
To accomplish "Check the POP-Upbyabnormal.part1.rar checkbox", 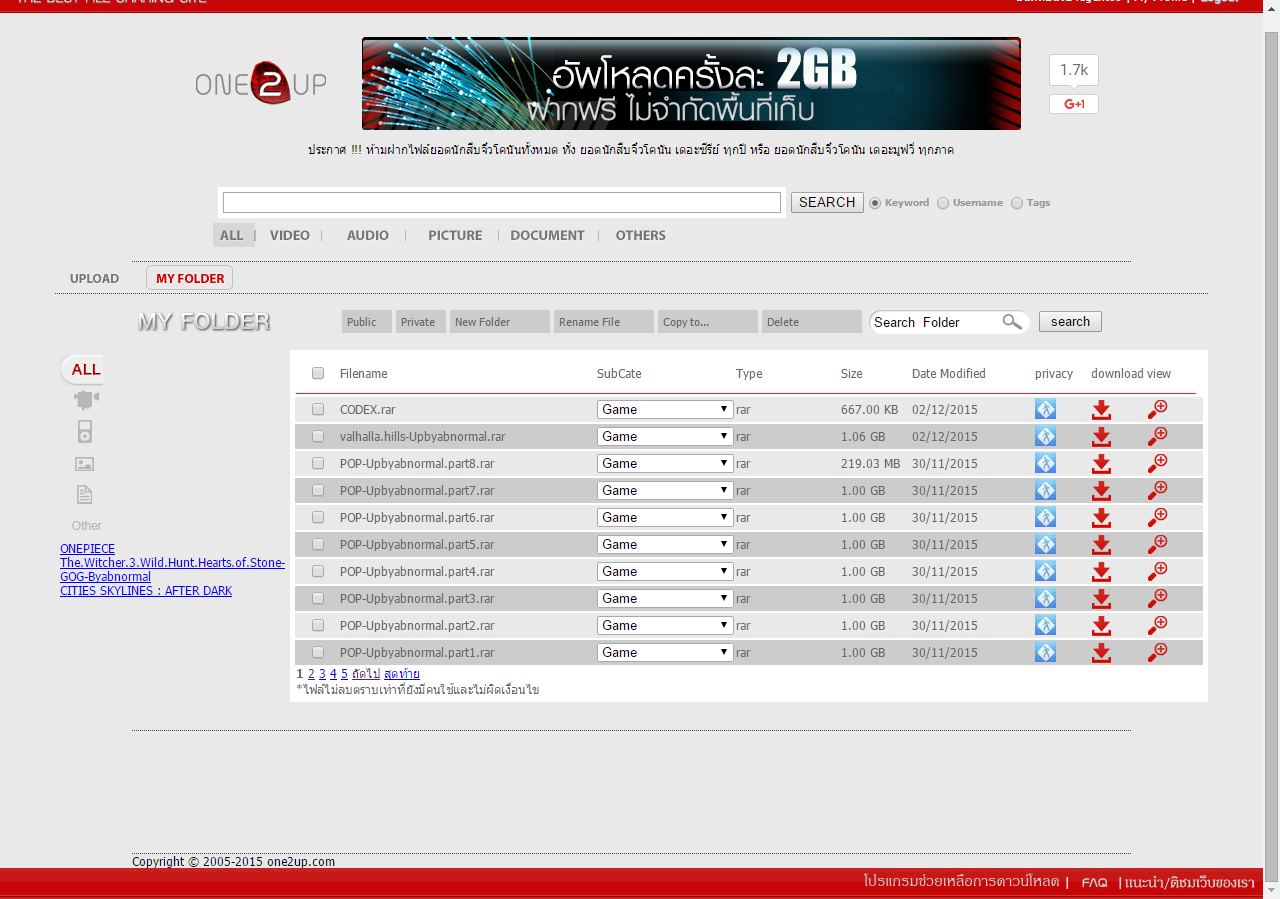I will [x=318, y=652].
